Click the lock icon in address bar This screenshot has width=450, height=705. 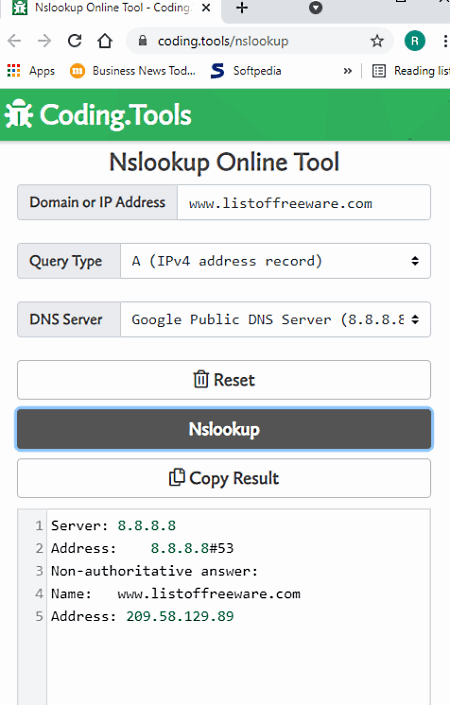(x=143, y=41)
